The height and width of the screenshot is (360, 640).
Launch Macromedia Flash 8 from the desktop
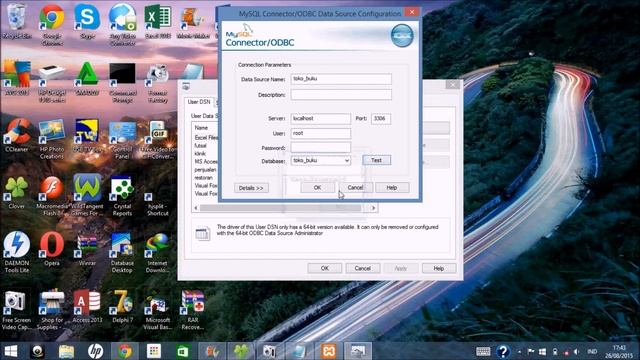click(52, 196)
